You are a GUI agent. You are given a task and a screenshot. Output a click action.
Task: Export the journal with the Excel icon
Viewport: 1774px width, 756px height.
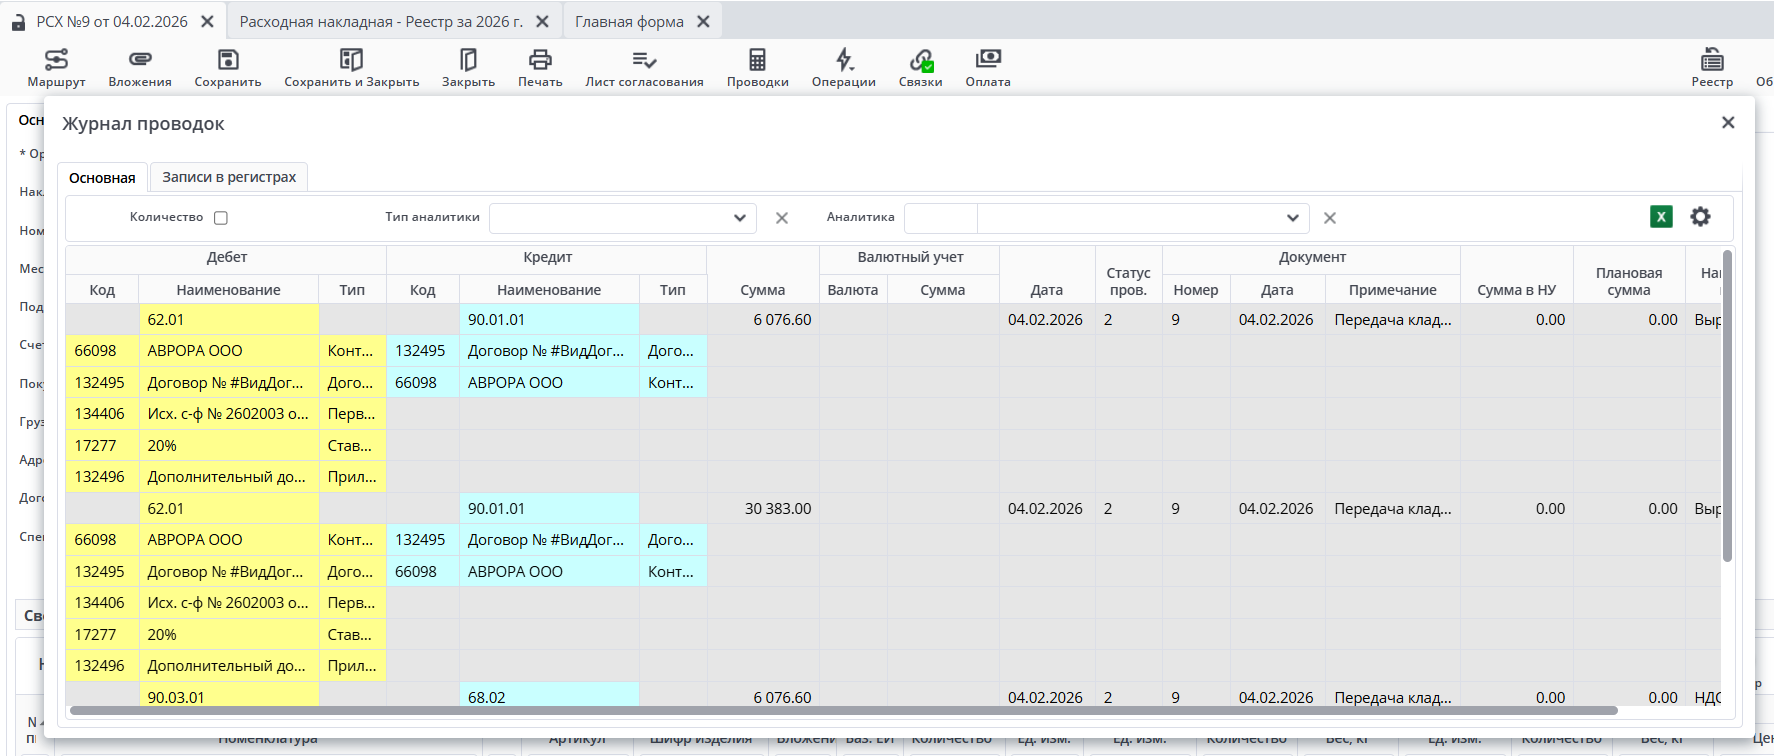[x=1661, y=217]
